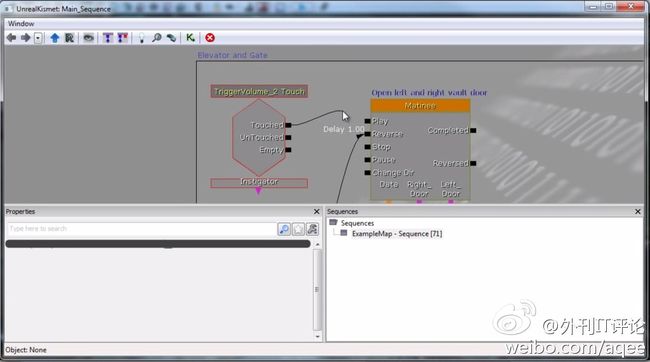
Task: Click the Empty output connector
Action: point(289,150)
